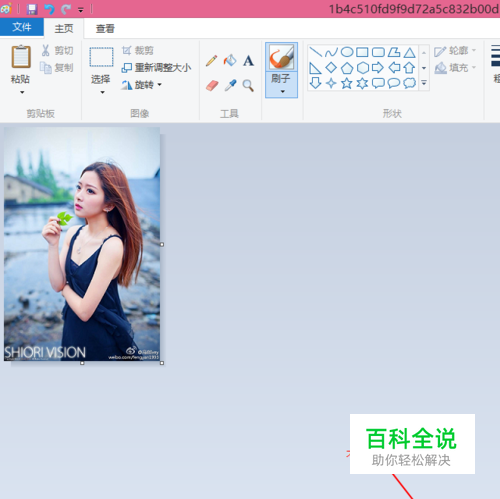Select the Rounded rectangle shape
Viewport: 500px width, 499px height.
[x=378, y=52]
